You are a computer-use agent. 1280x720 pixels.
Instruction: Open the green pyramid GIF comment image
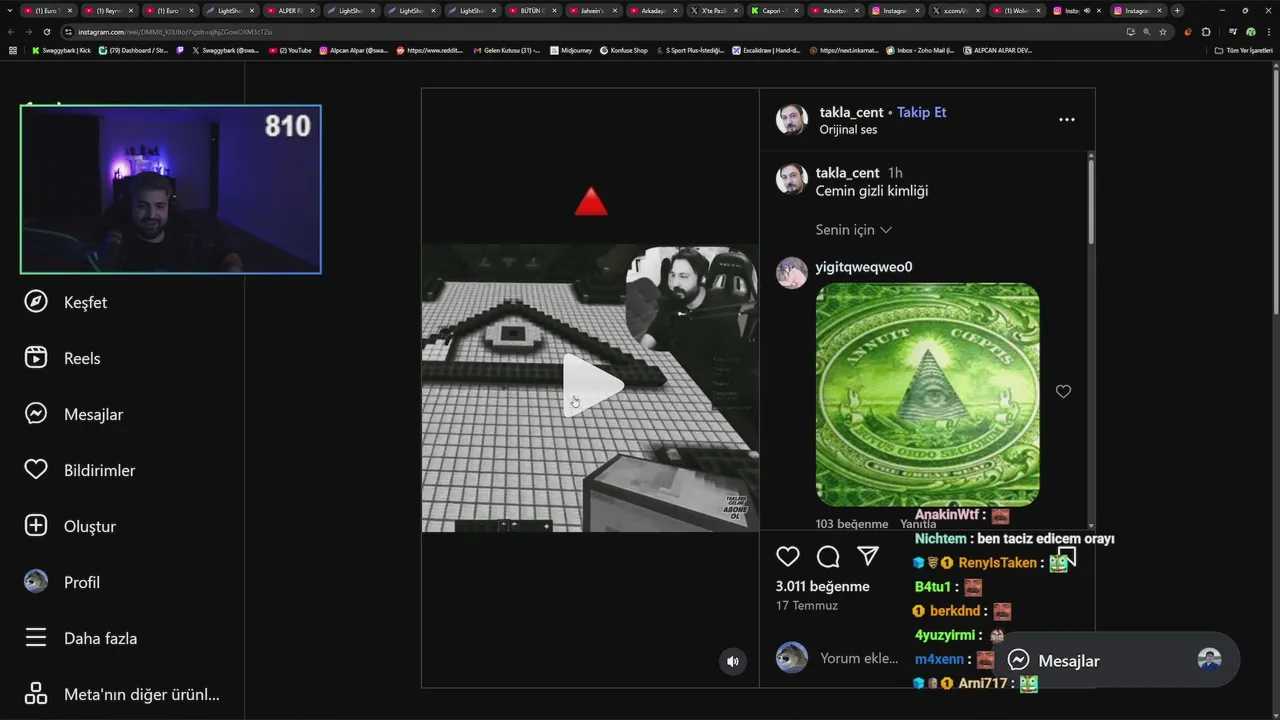pos(927,395)
